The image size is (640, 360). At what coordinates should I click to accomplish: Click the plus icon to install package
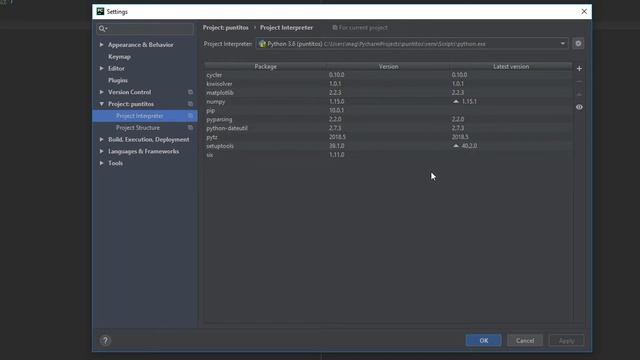(579, 69)
